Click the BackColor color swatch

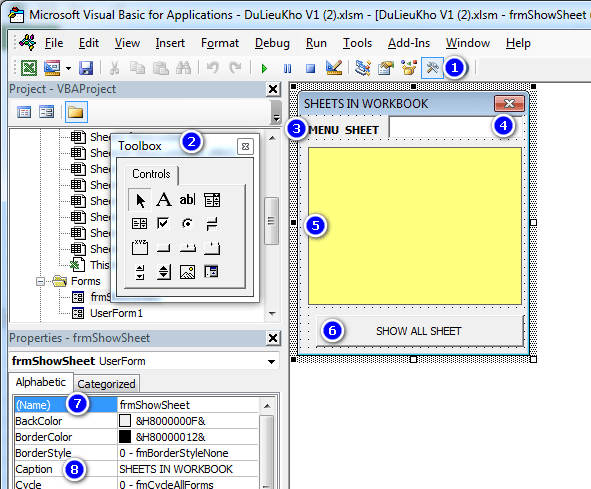pyautogui.click(x=125, y=421)
